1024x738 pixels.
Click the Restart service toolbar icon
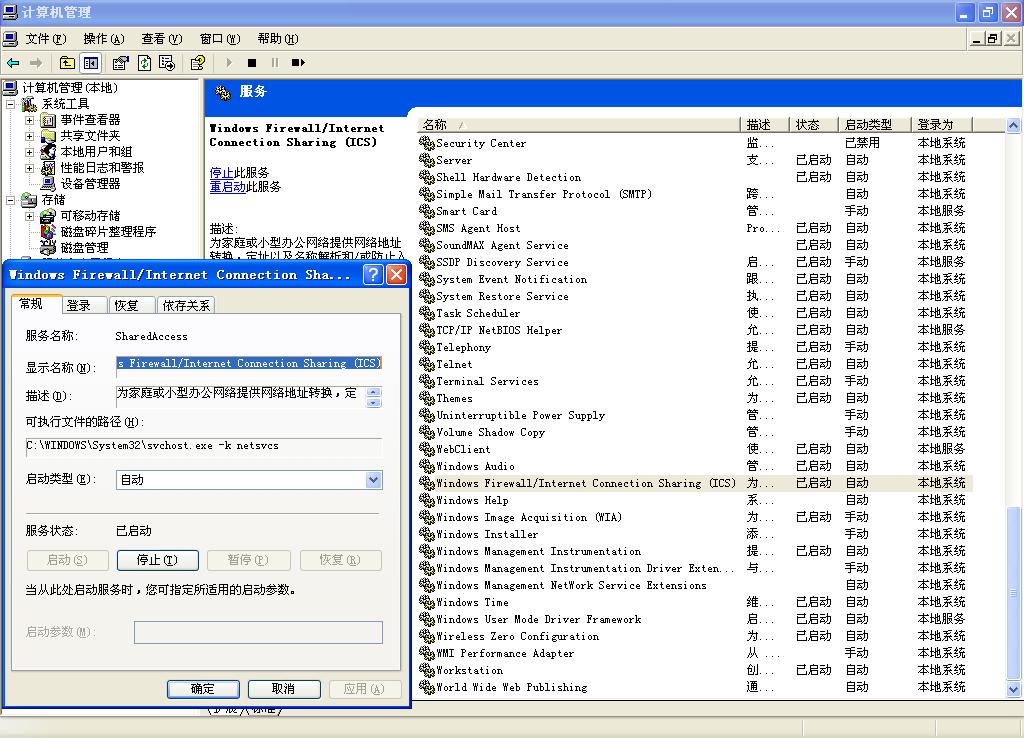(298, 63)
